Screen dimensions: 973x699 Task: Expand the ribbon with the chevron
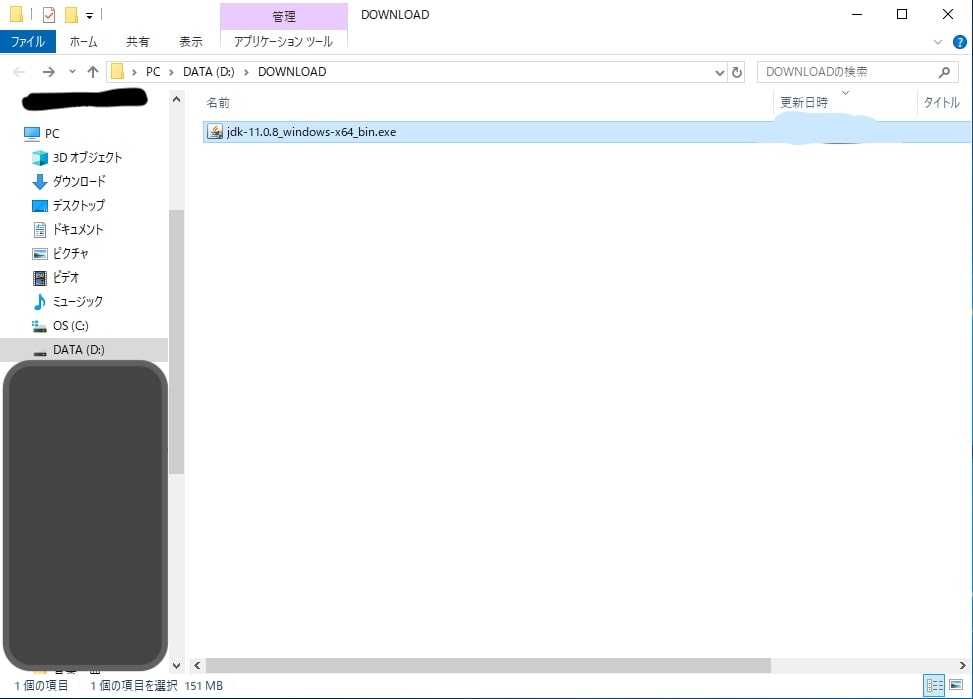click(938, 42)
